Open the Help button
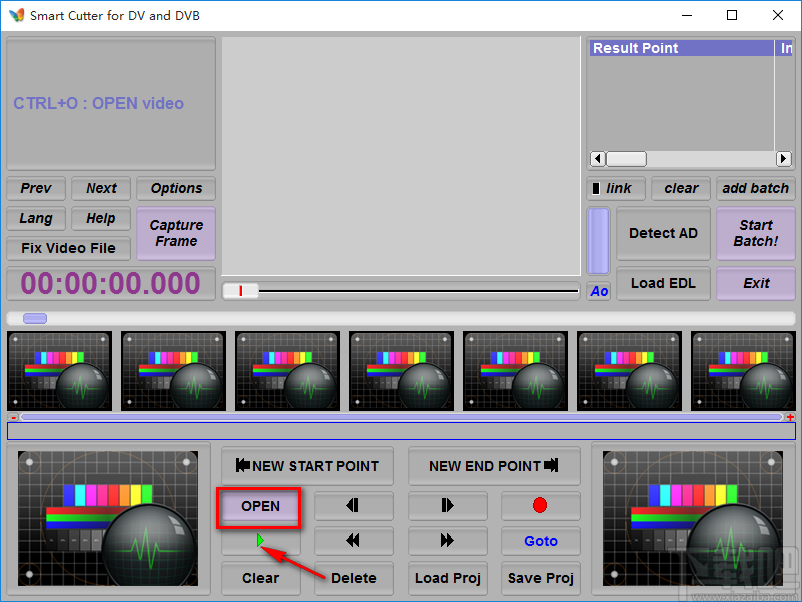802x602 pixels. coord(101,218)
